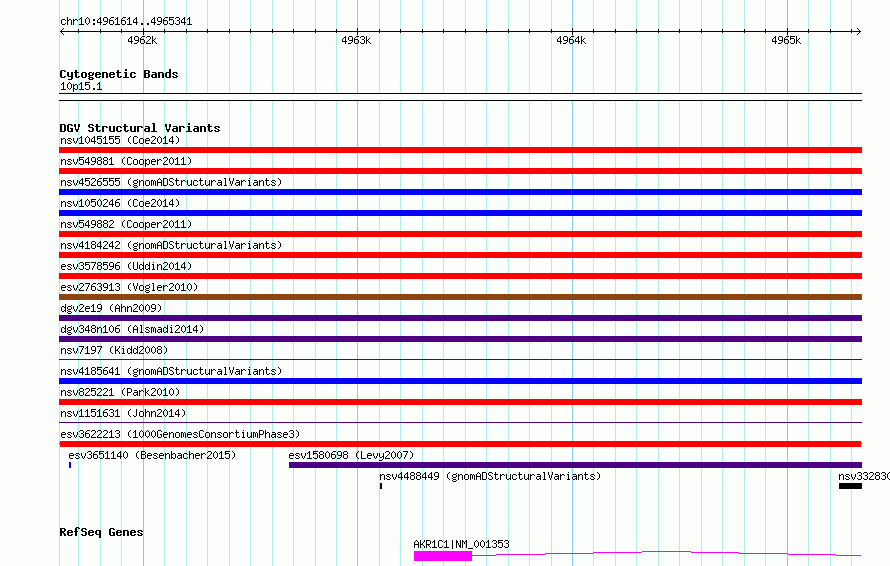Click the red bar under nsv825221
The image size is (890, 566).
tap(460, 402)
